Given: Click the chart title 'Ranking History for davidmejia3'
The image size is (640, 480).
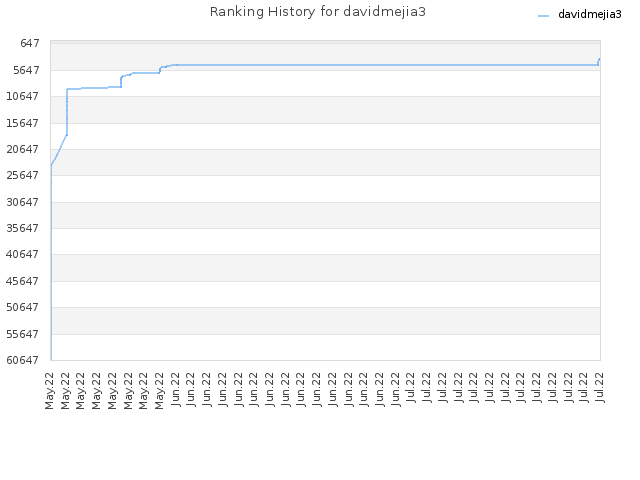Looking at the screenshot, I should click(x=318, y=12).
